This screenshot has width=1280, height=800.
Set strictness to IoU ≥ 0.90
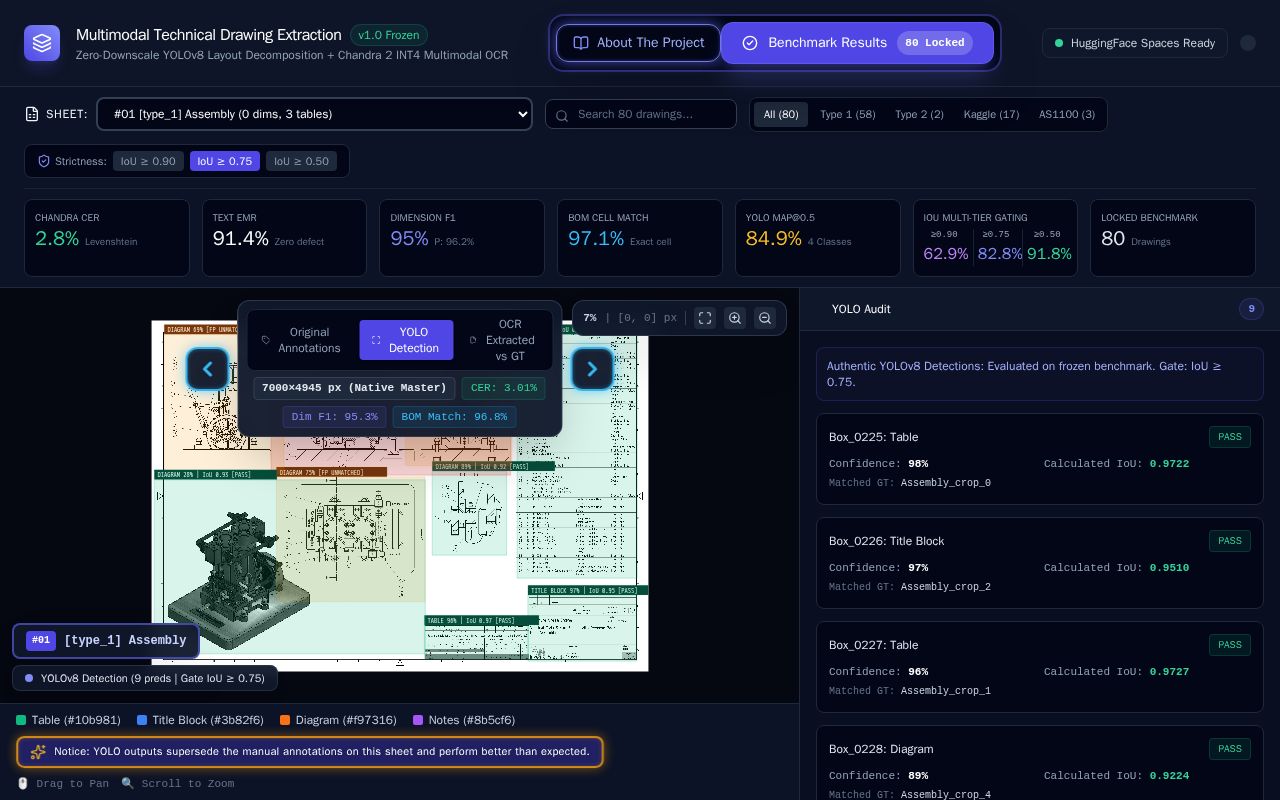148,161
